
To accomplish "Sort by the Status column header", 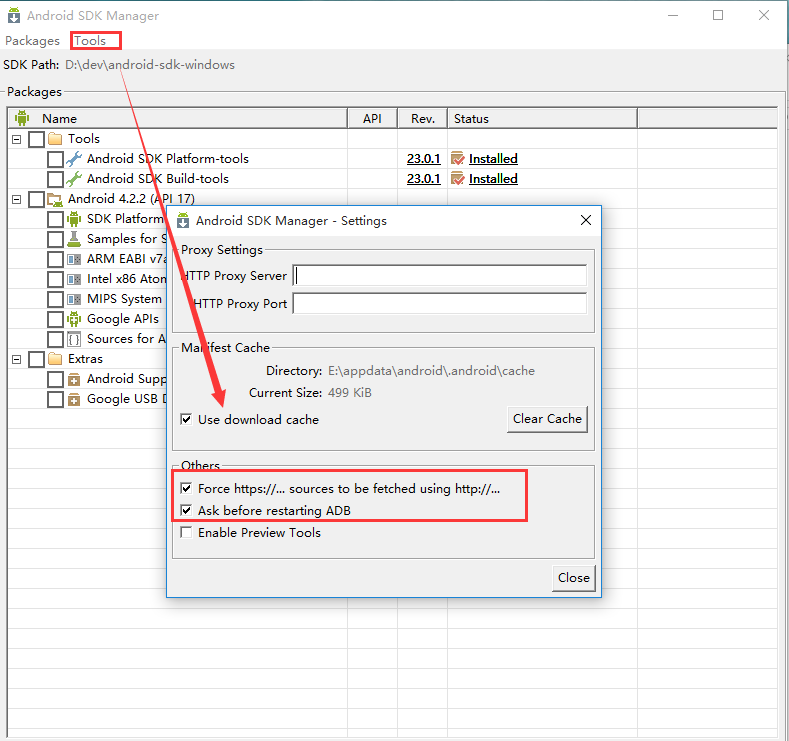I will [542, 119].
